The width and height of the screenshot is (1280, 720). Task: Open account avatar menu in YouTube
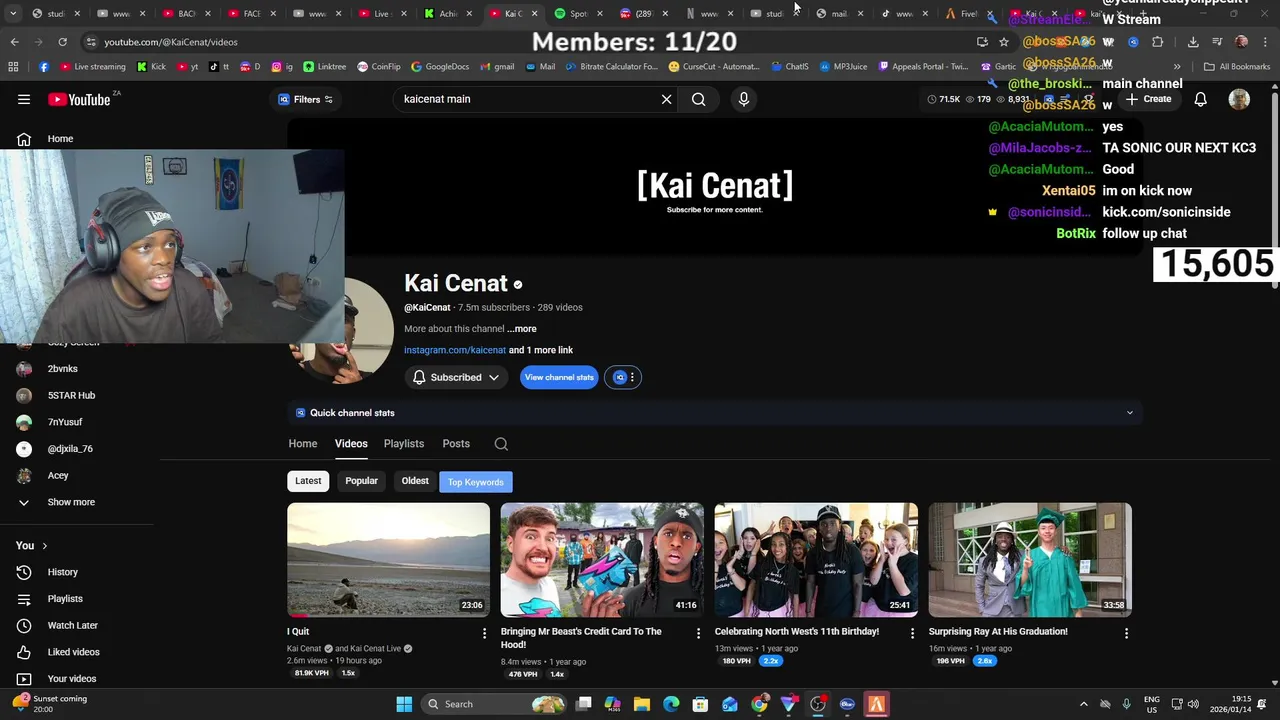(x=1239, y=99)
